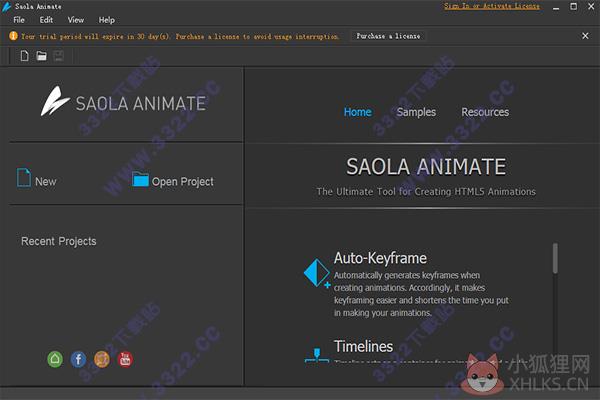Open the Facebook social icon

click(x=78, y=359)
